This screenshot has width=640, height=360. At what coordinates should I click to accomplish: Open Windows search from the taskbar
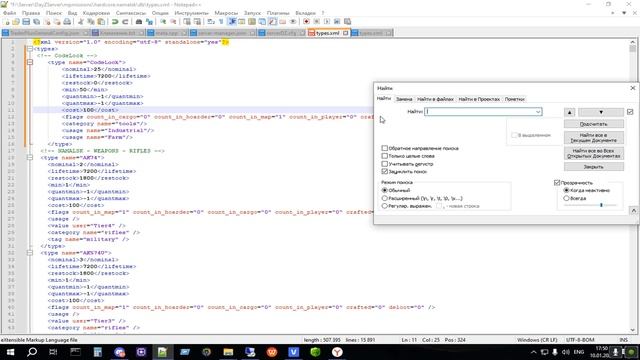tap(31, 352)
